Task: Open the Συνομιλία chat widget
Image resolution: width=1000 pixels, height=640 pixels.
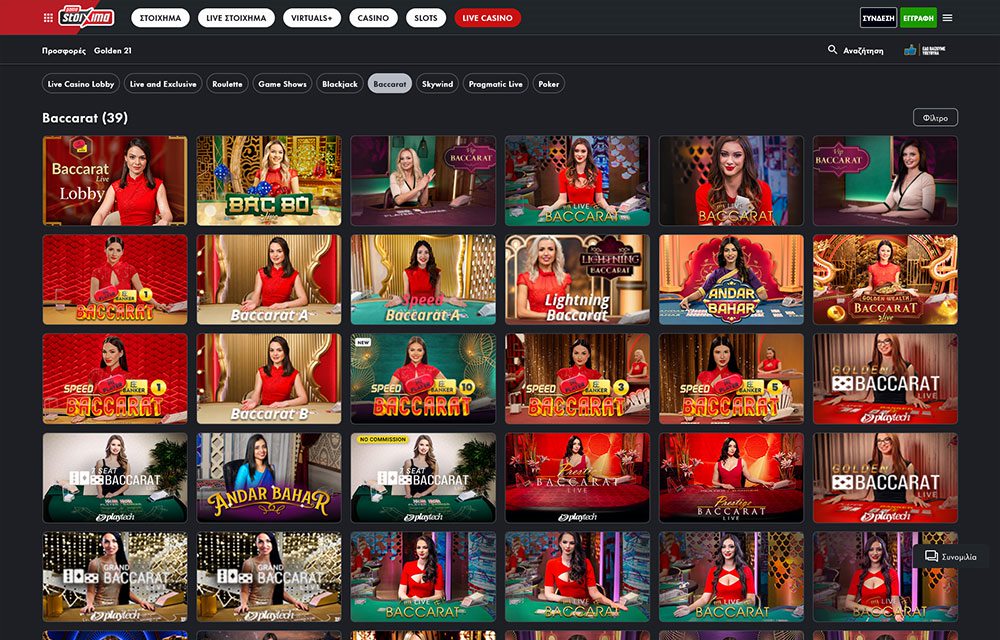Action: 950,556
